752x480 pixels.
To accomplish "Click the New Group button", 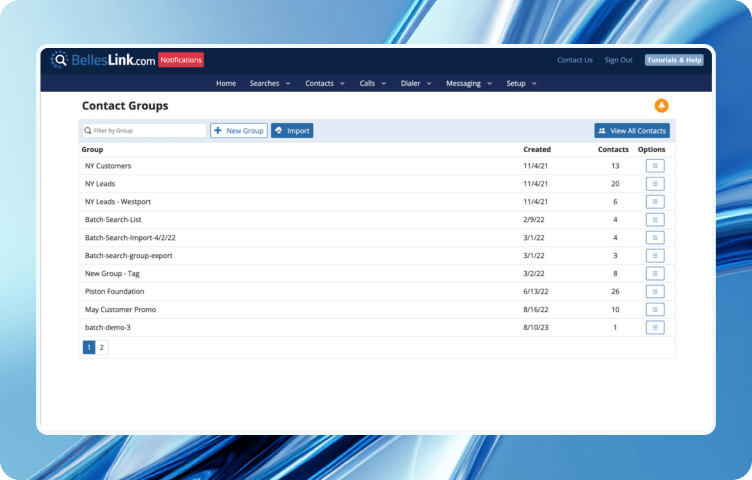I will click(239, 131).
